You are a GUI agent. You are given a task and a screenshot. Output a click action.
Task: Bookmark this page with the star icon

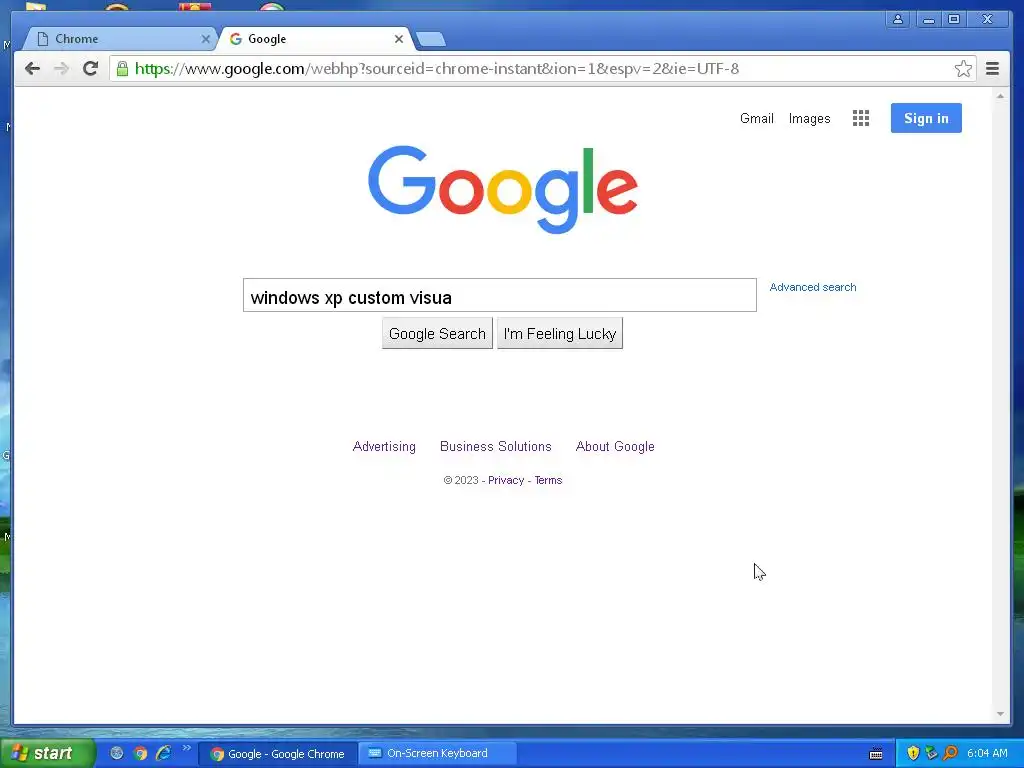tap(963, 69)
